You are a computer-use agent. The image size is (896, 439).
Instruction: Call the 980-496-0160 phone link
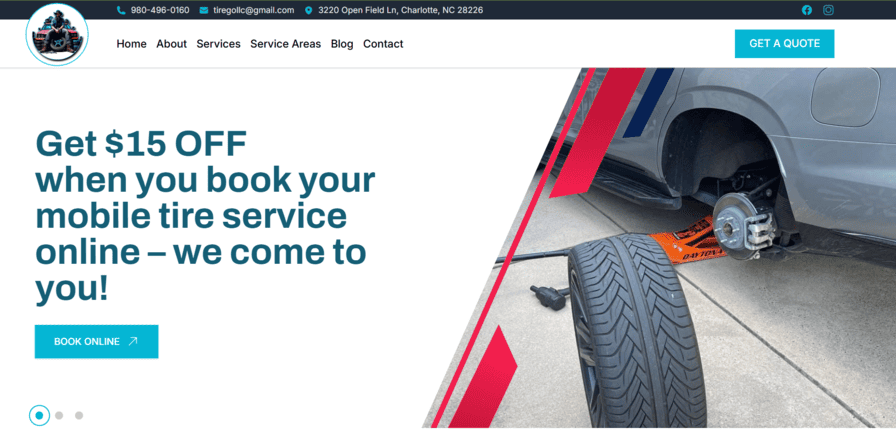coord(160,10)
